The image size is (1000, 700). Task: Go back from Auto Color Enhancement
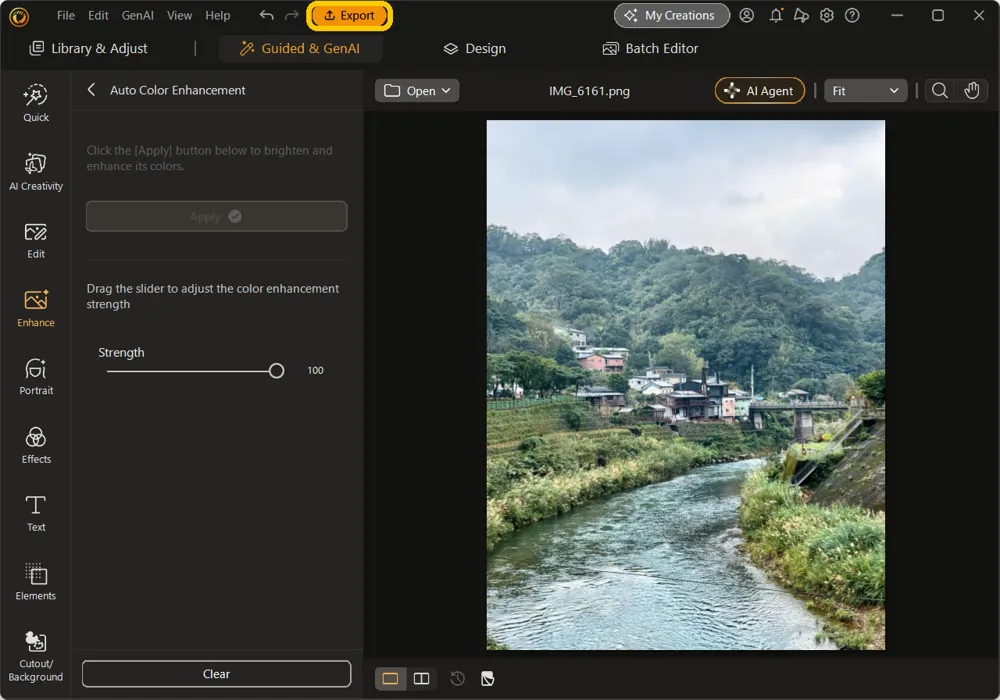tap(91, 90)
